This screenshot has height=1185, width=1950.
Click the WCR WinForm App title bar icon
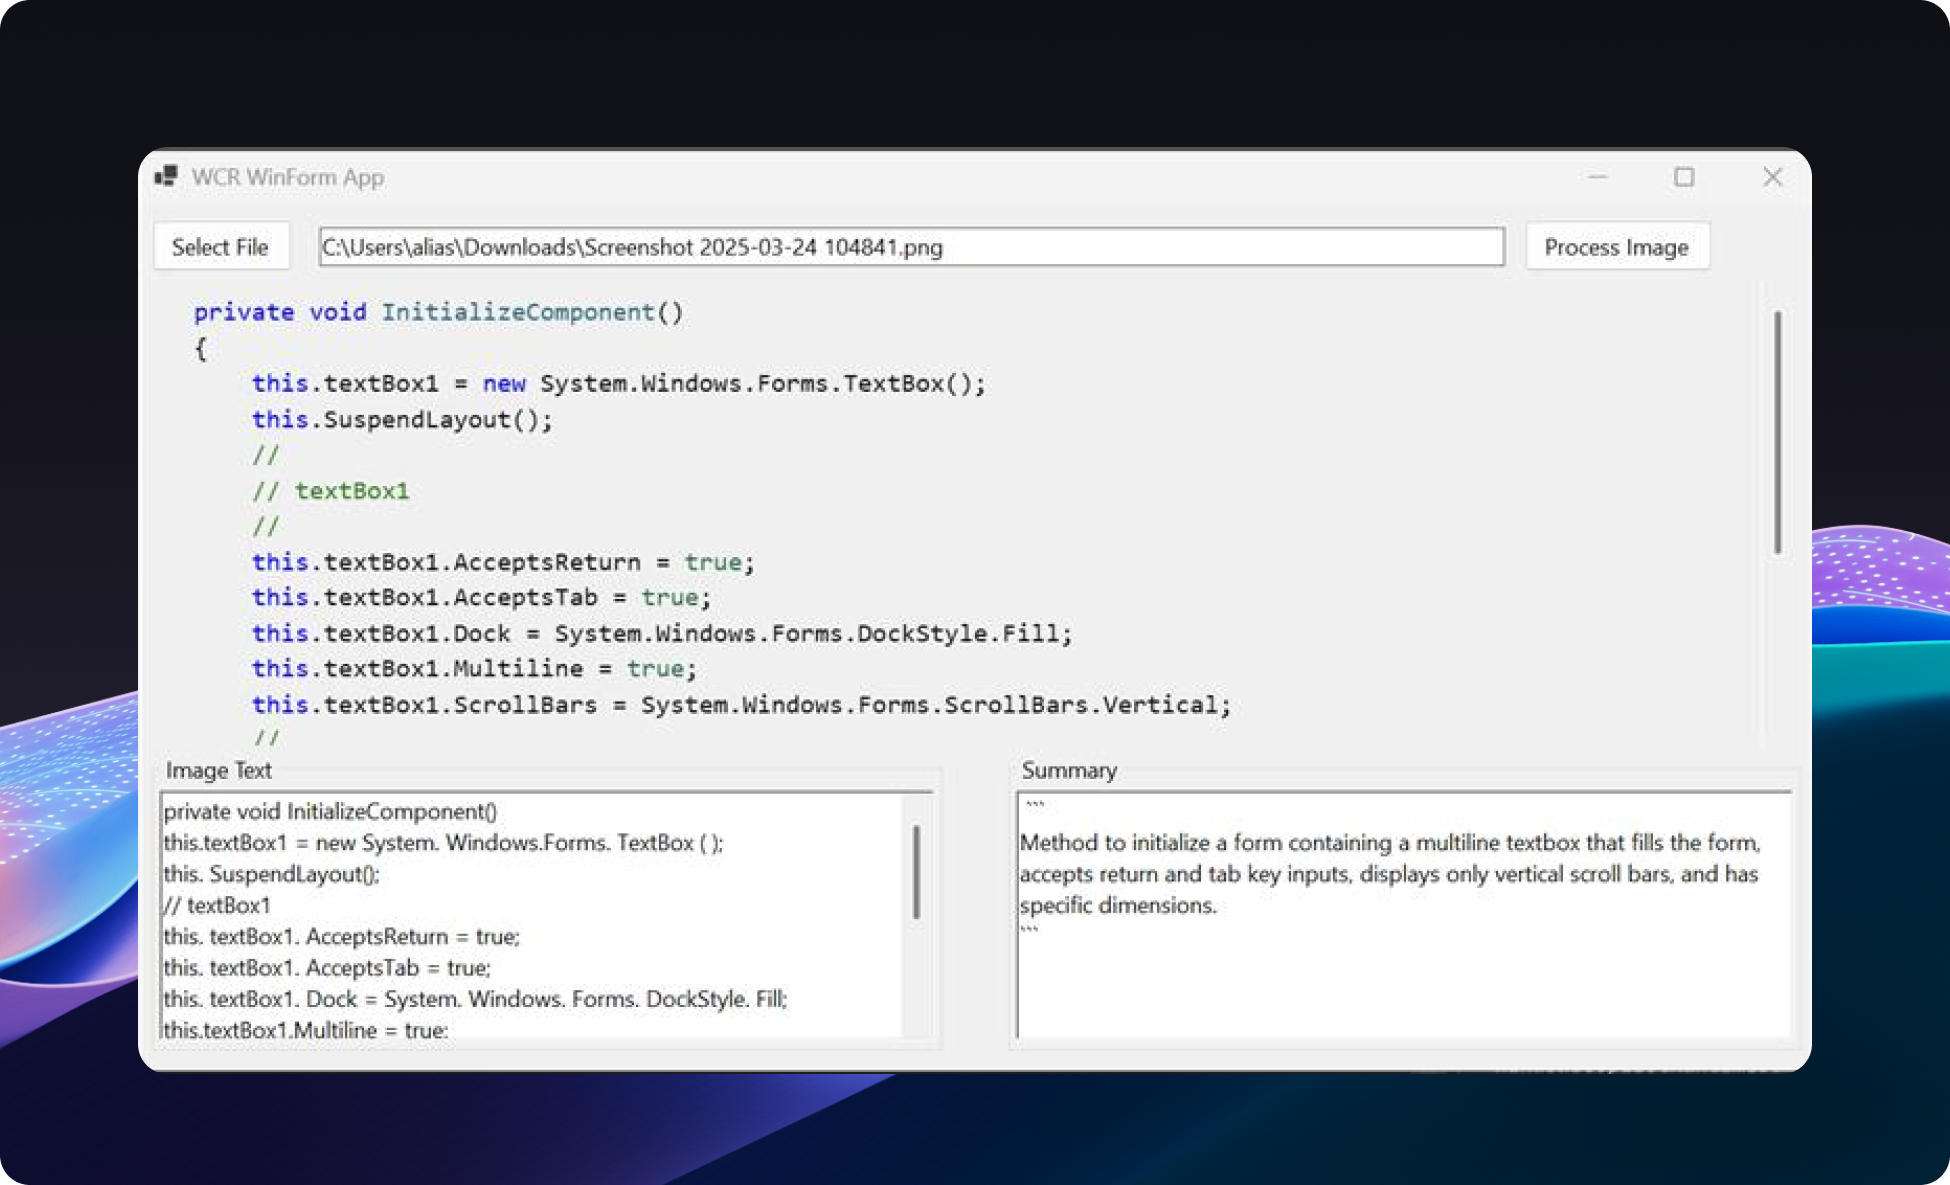(166, 177)
